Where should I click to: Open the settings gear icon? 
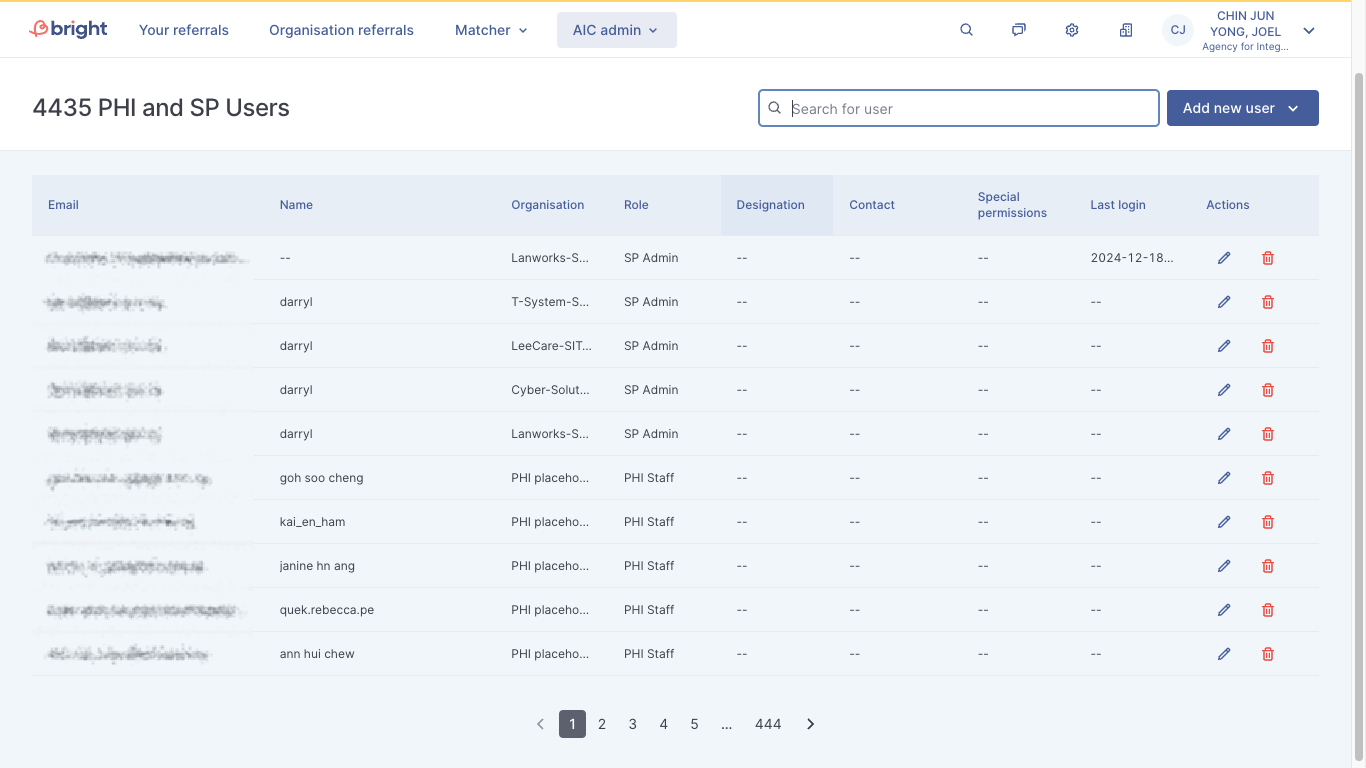1072,30
